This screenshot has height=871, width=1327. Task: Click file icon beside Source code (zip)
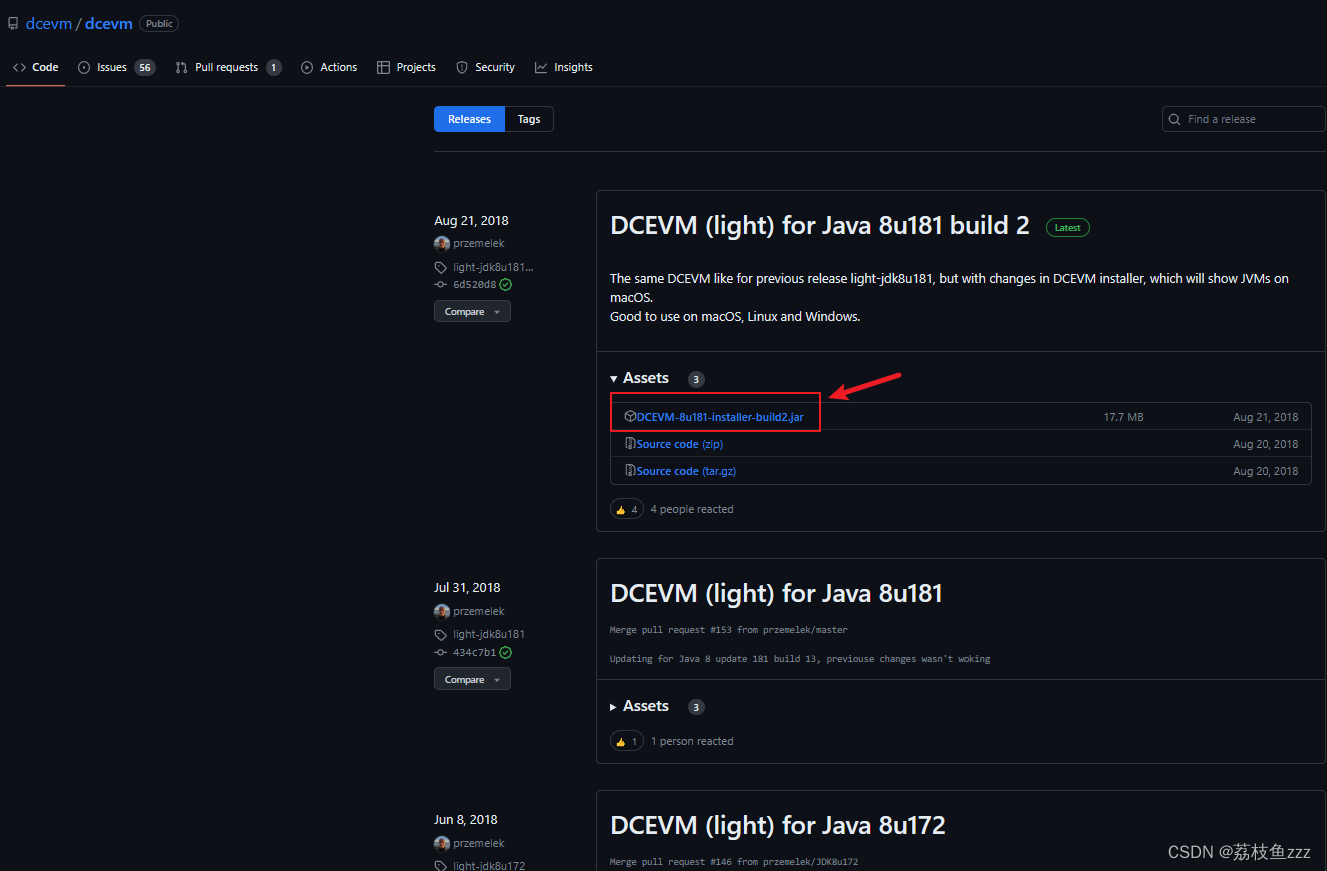[630, 443]
